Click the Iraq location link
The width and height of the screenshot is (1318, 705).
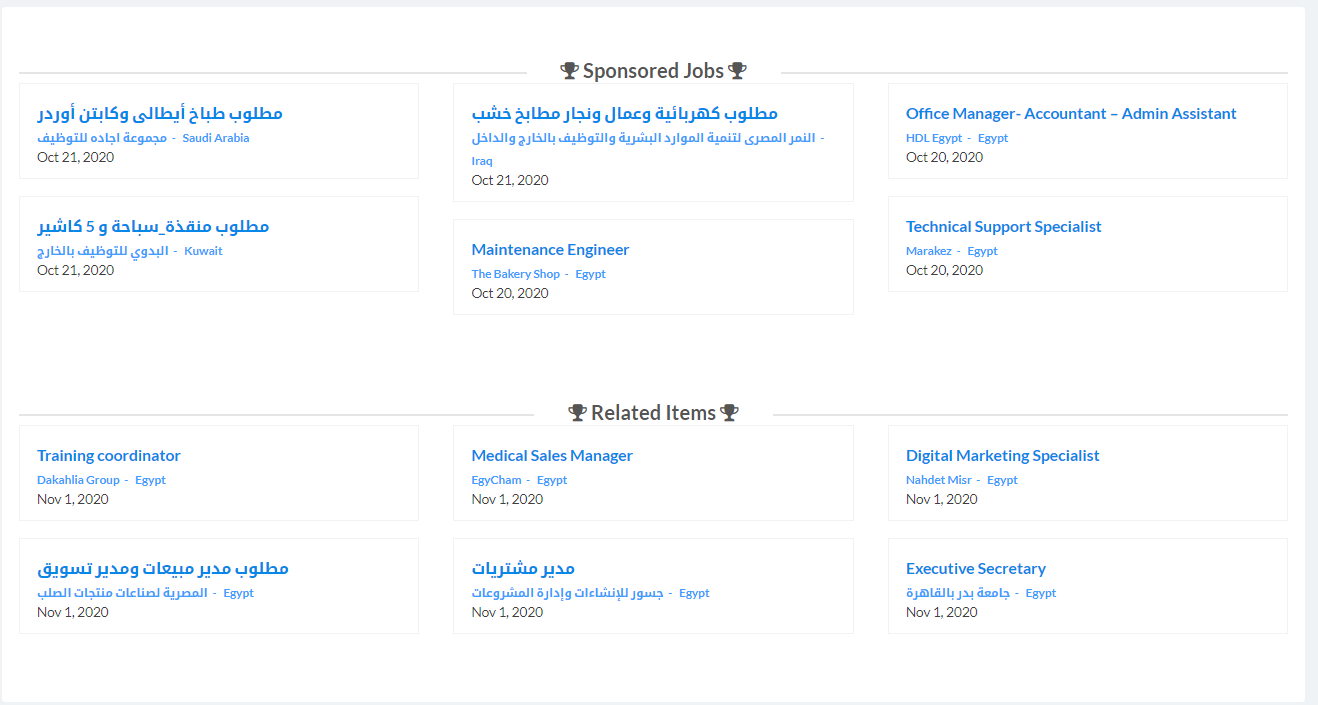click(x=482, y=161)
